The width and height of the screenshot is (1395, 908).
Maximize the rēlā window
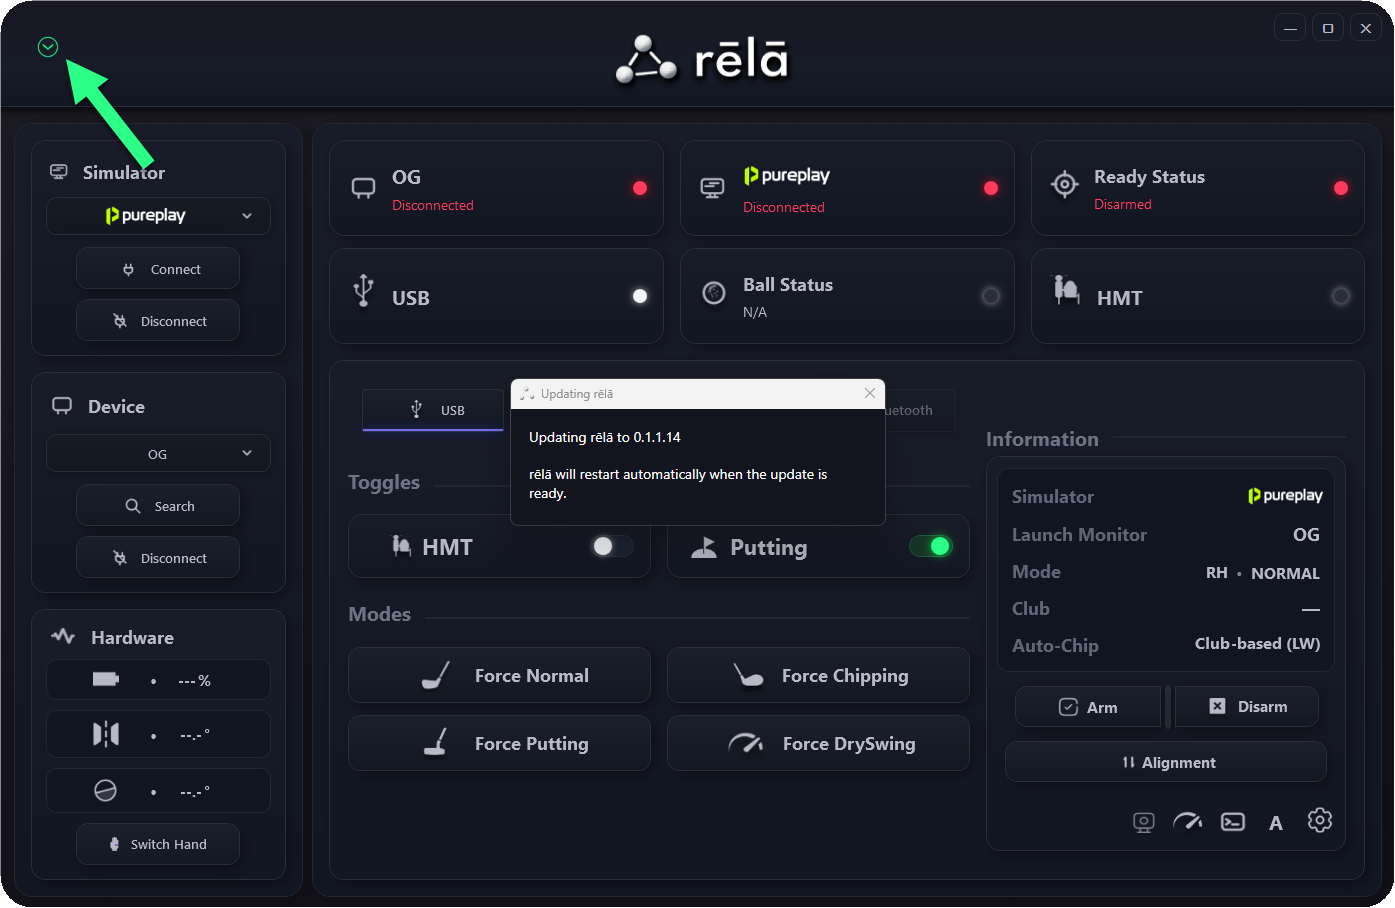1328,28
